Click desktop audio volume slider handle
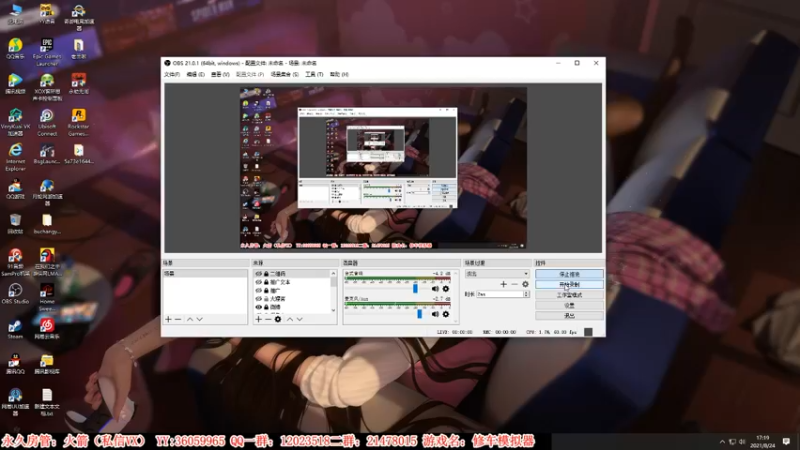This screenshot has height=450, width=800. click(415, 288)
